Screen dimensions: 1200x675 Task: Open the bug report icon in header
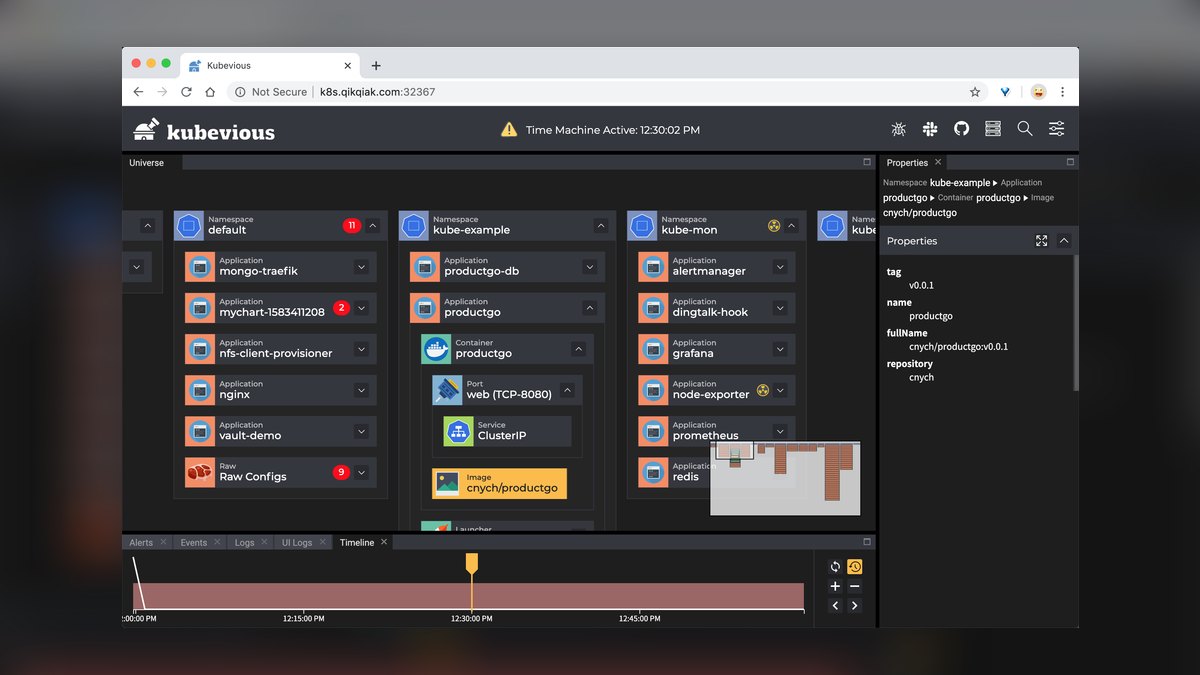pos(898,129)
